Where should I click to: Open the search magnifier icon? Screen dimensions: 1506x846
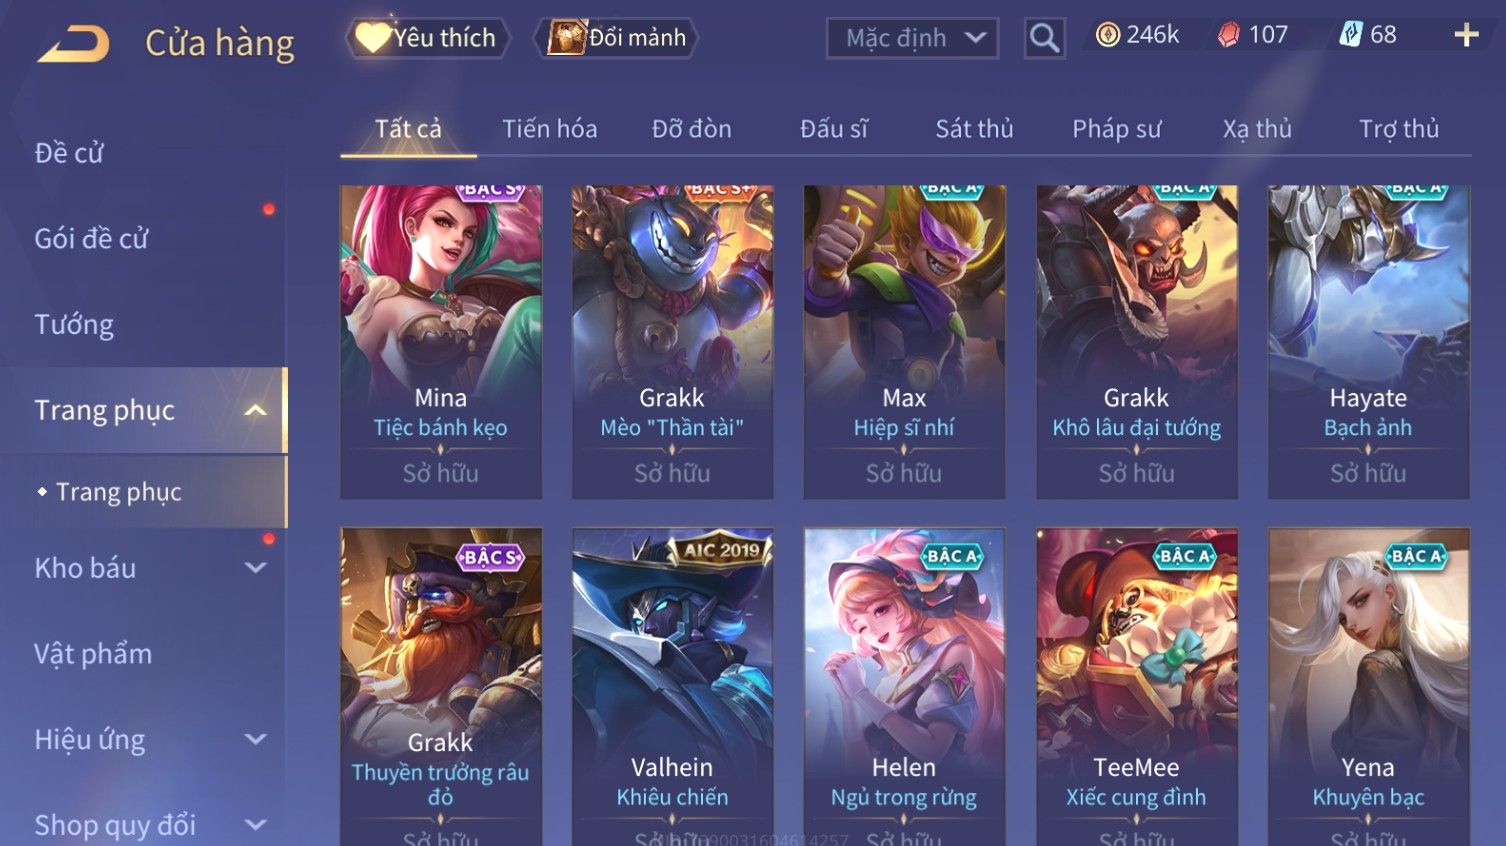[1044, 38]
